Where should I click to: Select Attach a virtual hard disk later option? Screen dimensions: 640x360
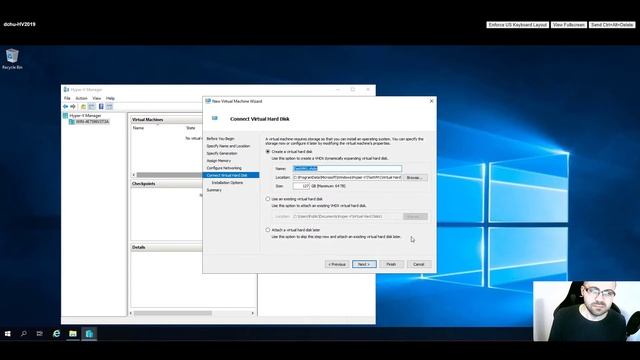268,230
